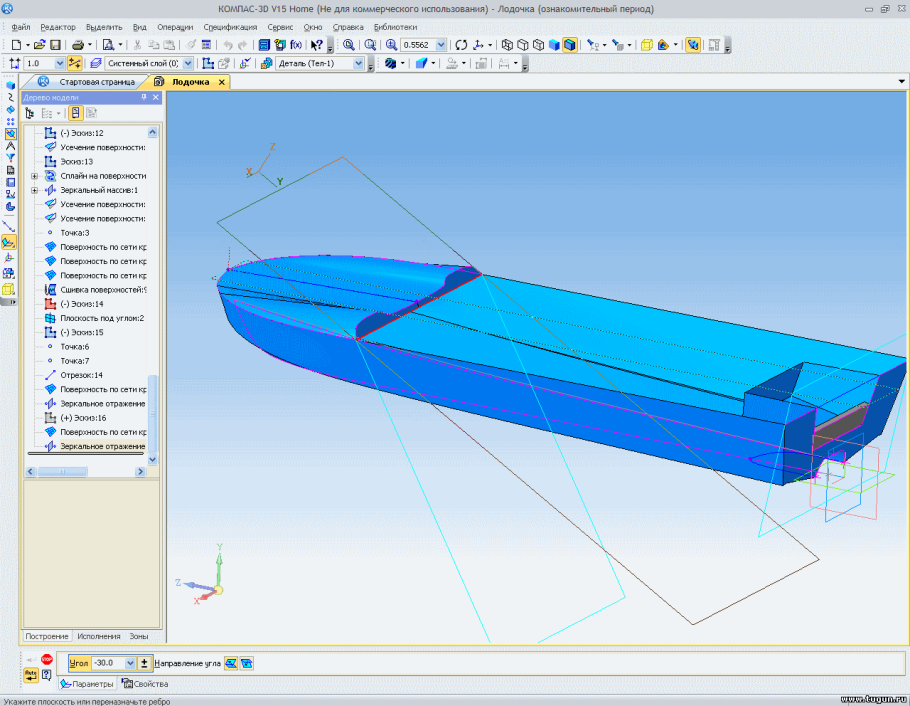
Task: Toggle the angle sign ± button
Action: click(144, 663)
